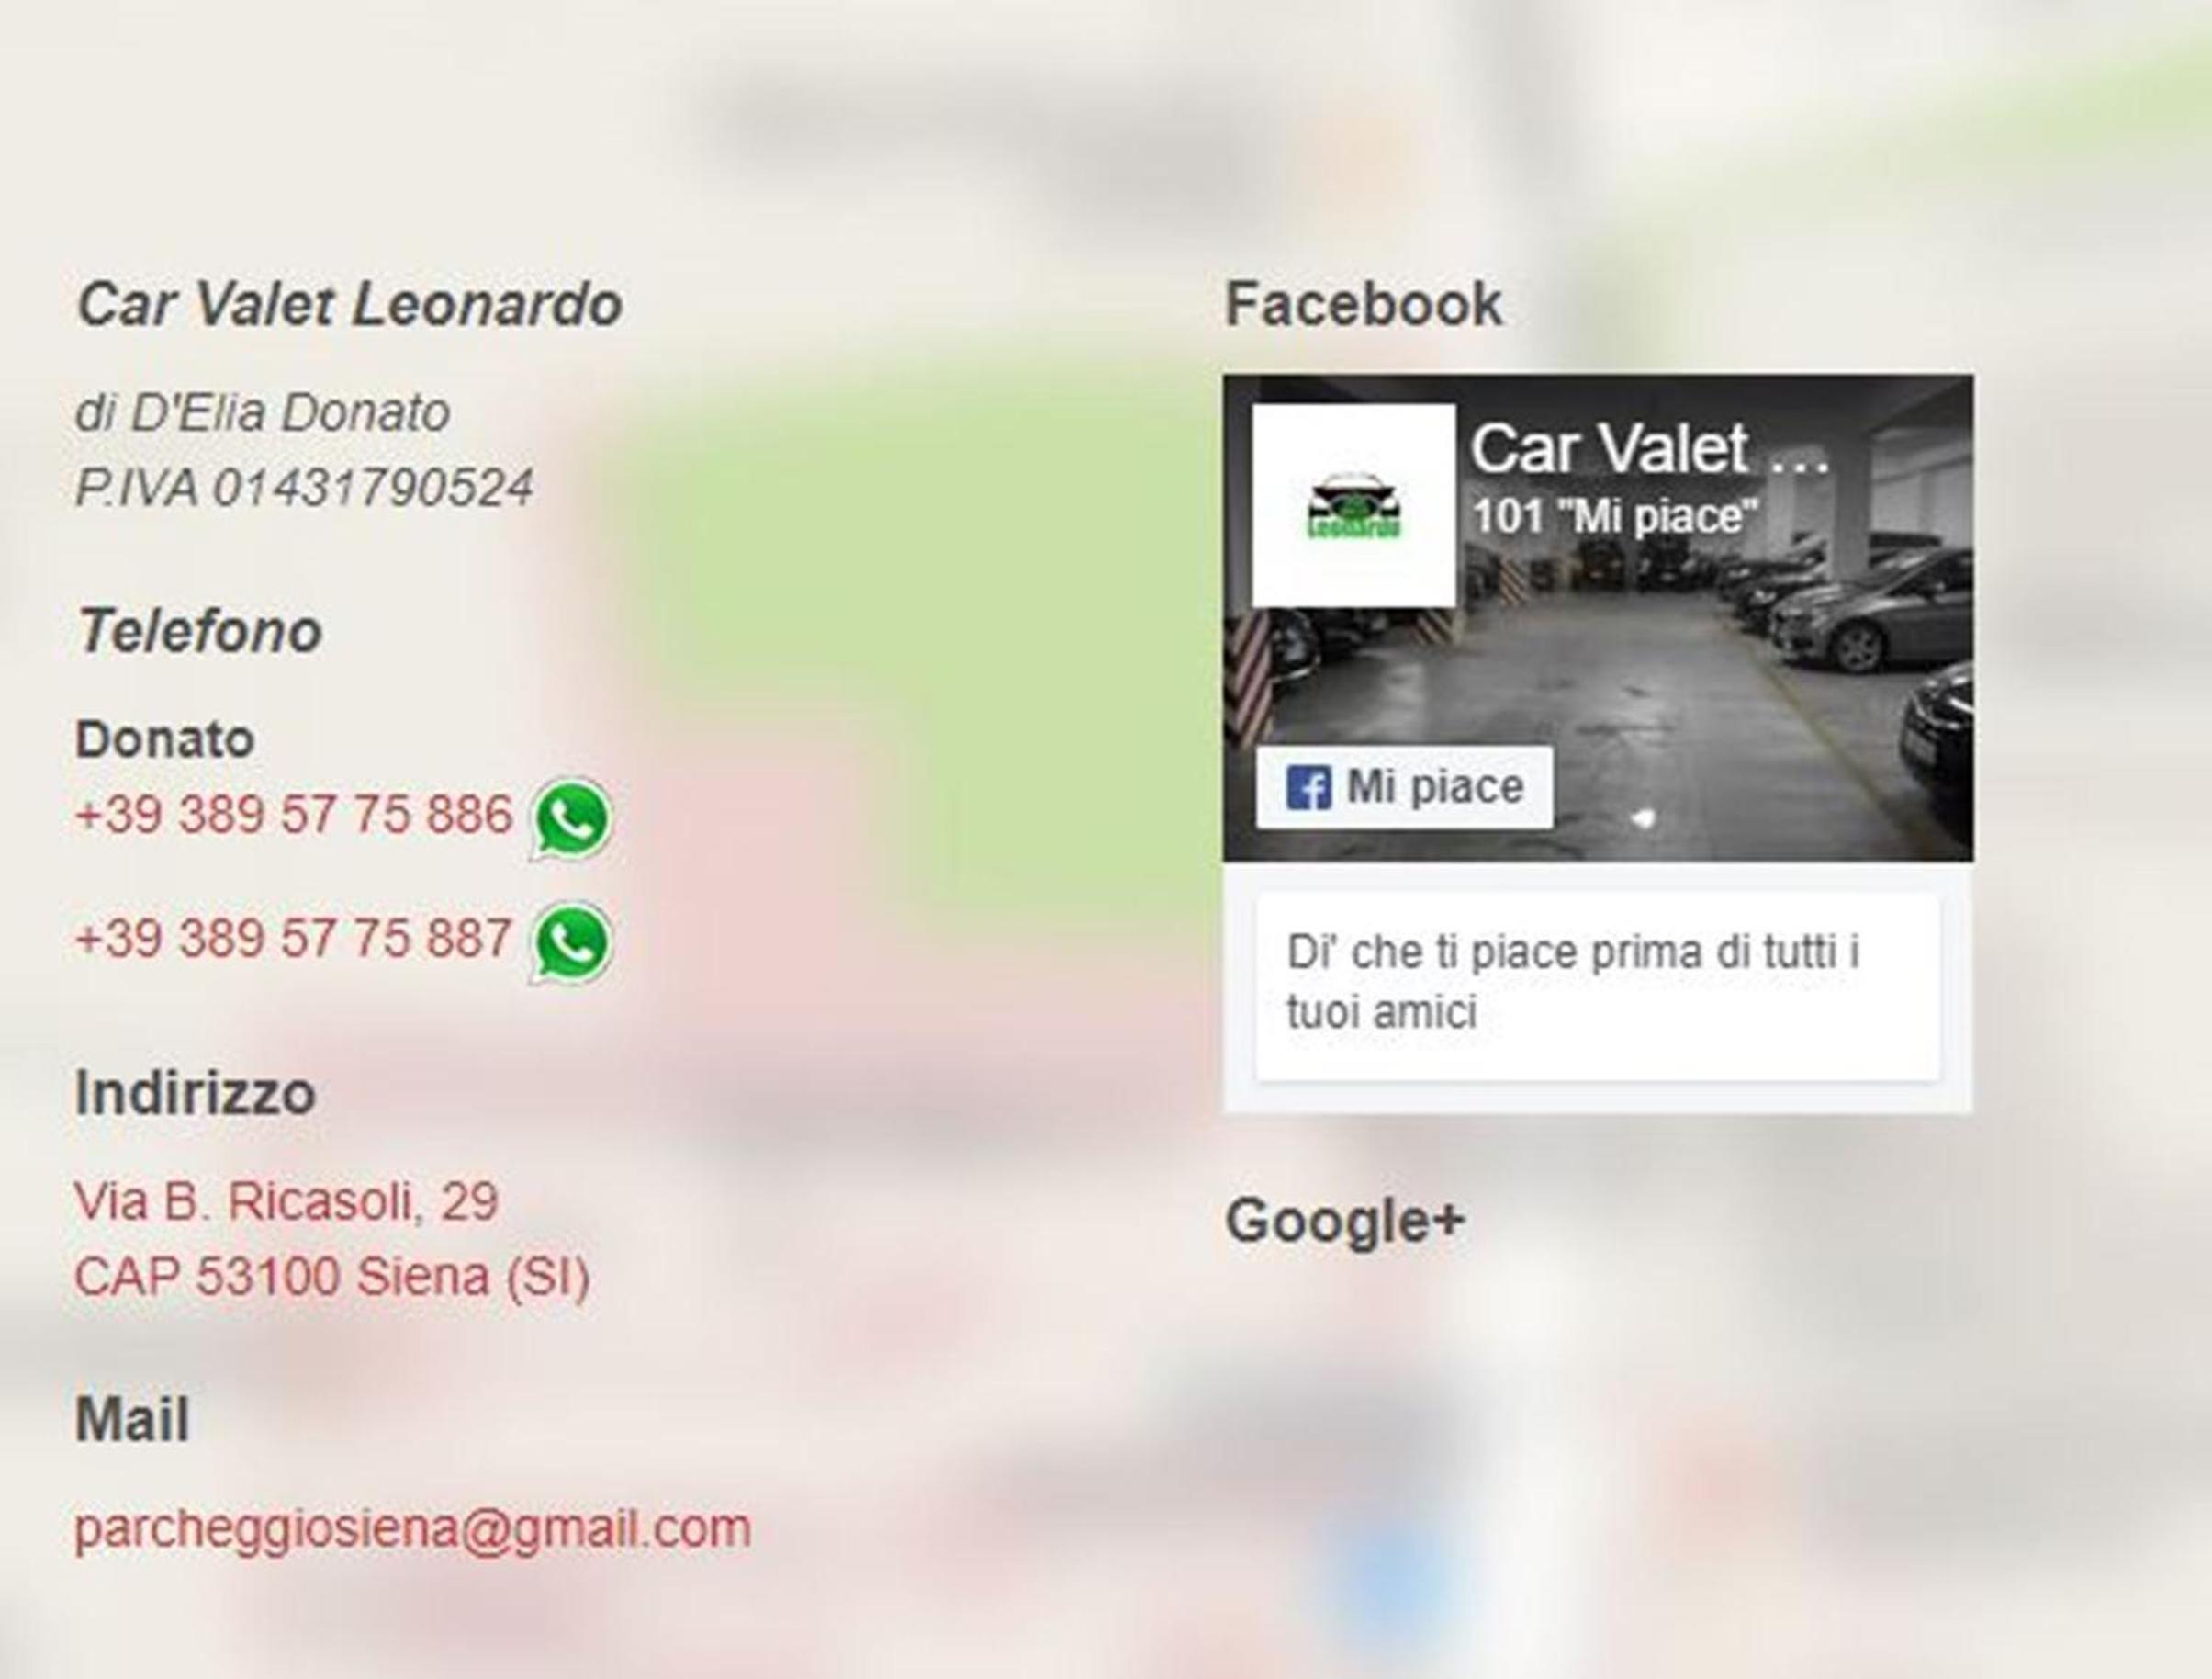Click the Mi piace Facebook button
This screenshot has height=1679, width=2212.
tap(1405, 787)
